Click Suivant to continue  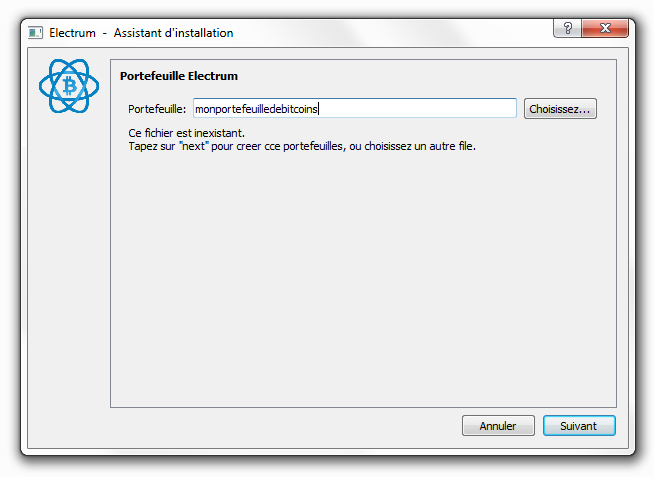(x=579, y=426)
